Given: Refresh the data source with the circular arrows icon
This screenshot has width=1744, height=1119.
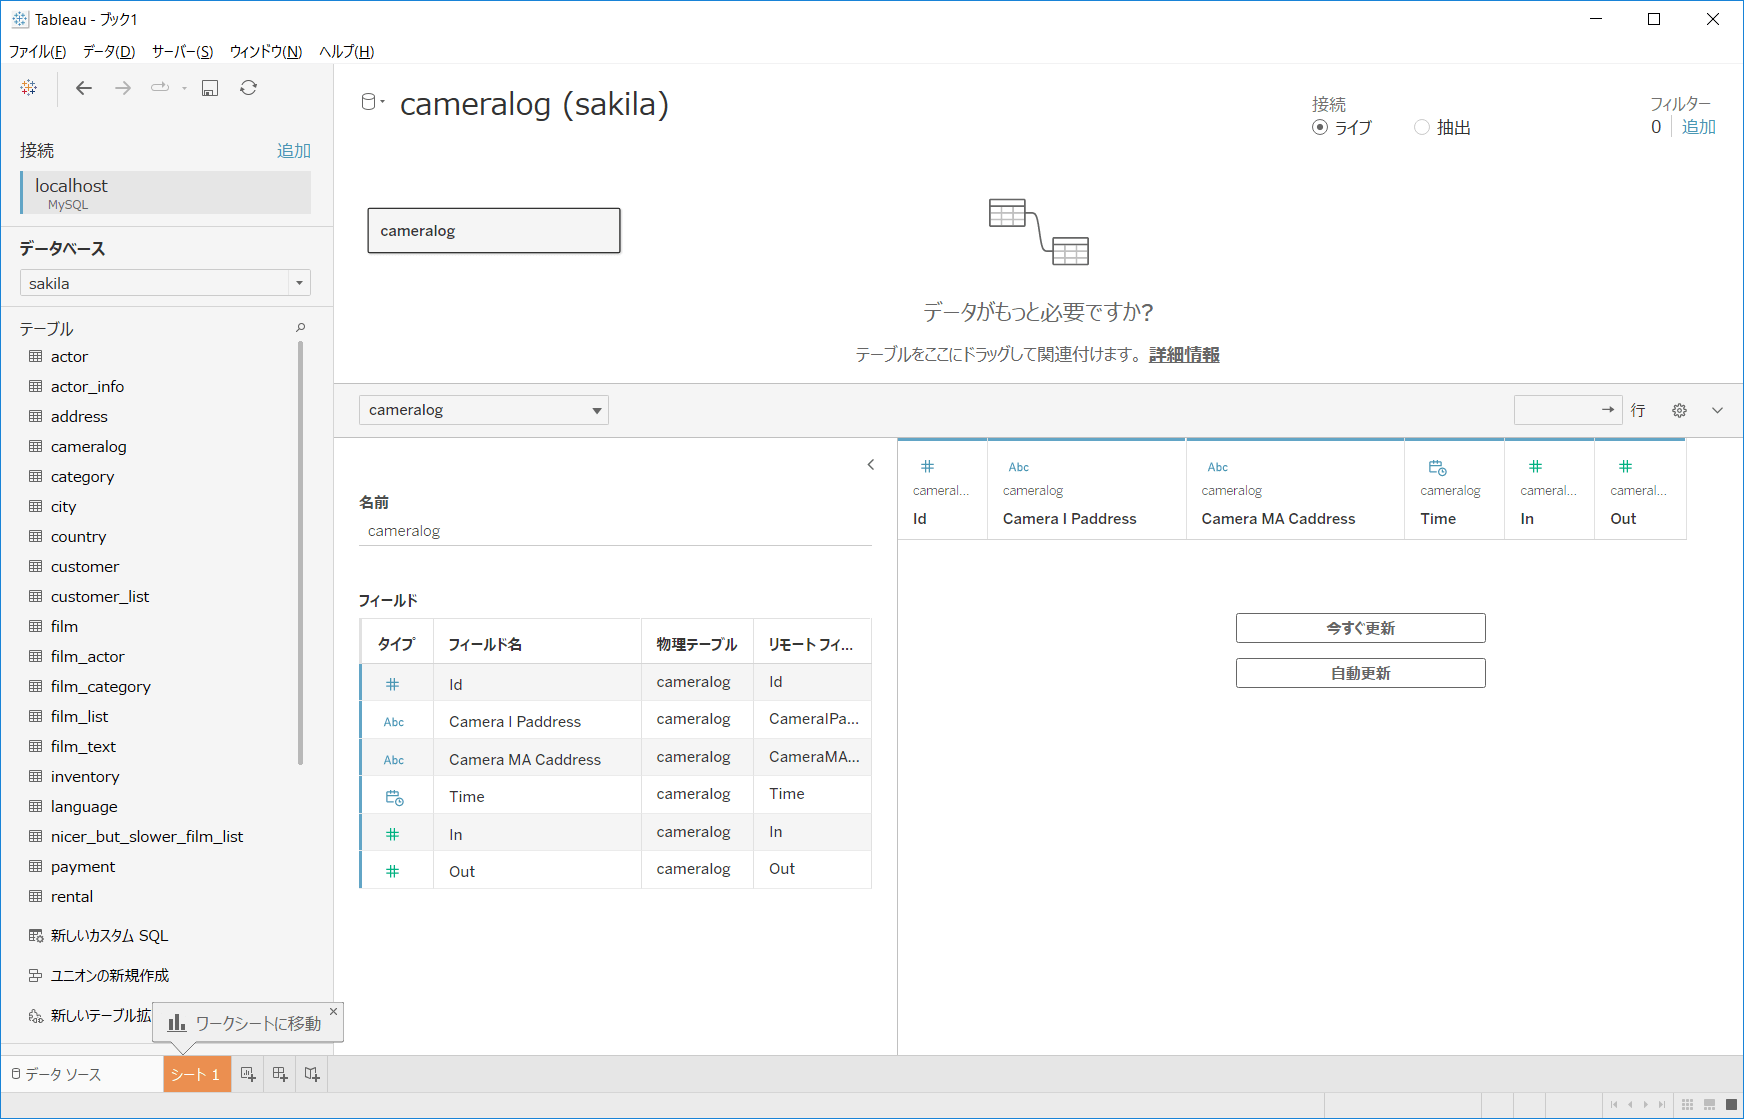Looking at the screenshot, I should click(x=249, y=88).
